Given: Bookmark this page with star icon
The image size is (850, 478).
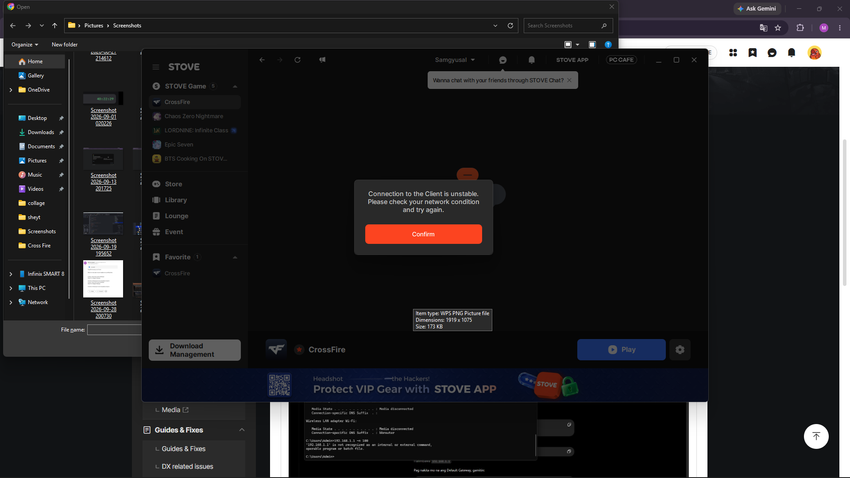Looking at the screenshot, I should (x=778, y=28).
